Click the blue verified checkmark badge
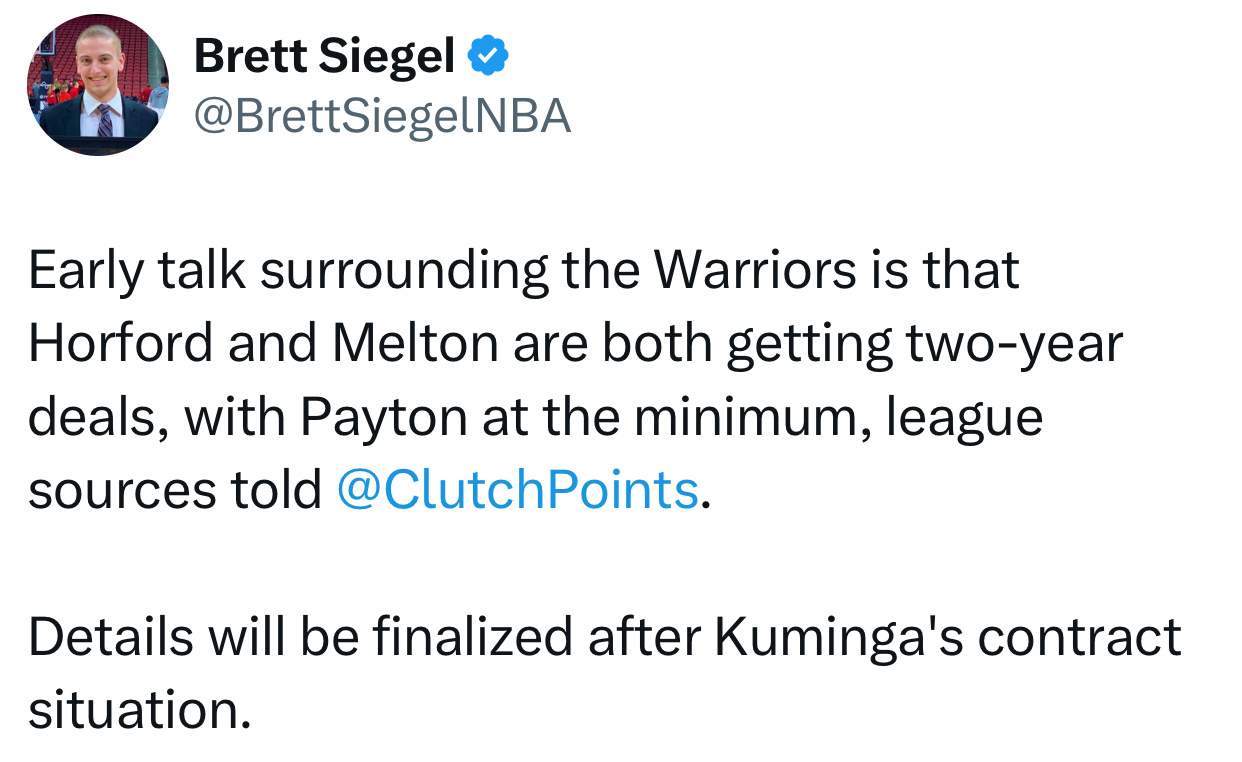This screenshot has height=762, width=1242. pyautogui.click(x=490, y=56)
